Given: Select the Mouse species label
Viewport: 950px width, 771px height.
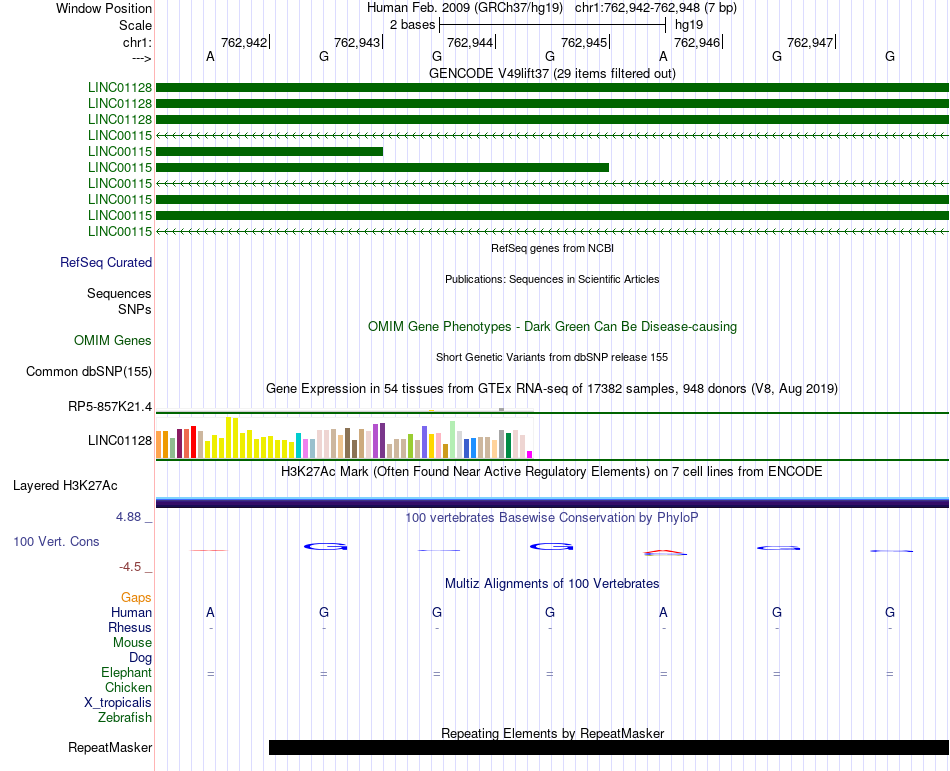Looking at the screenshot, I should coord(132,643).
